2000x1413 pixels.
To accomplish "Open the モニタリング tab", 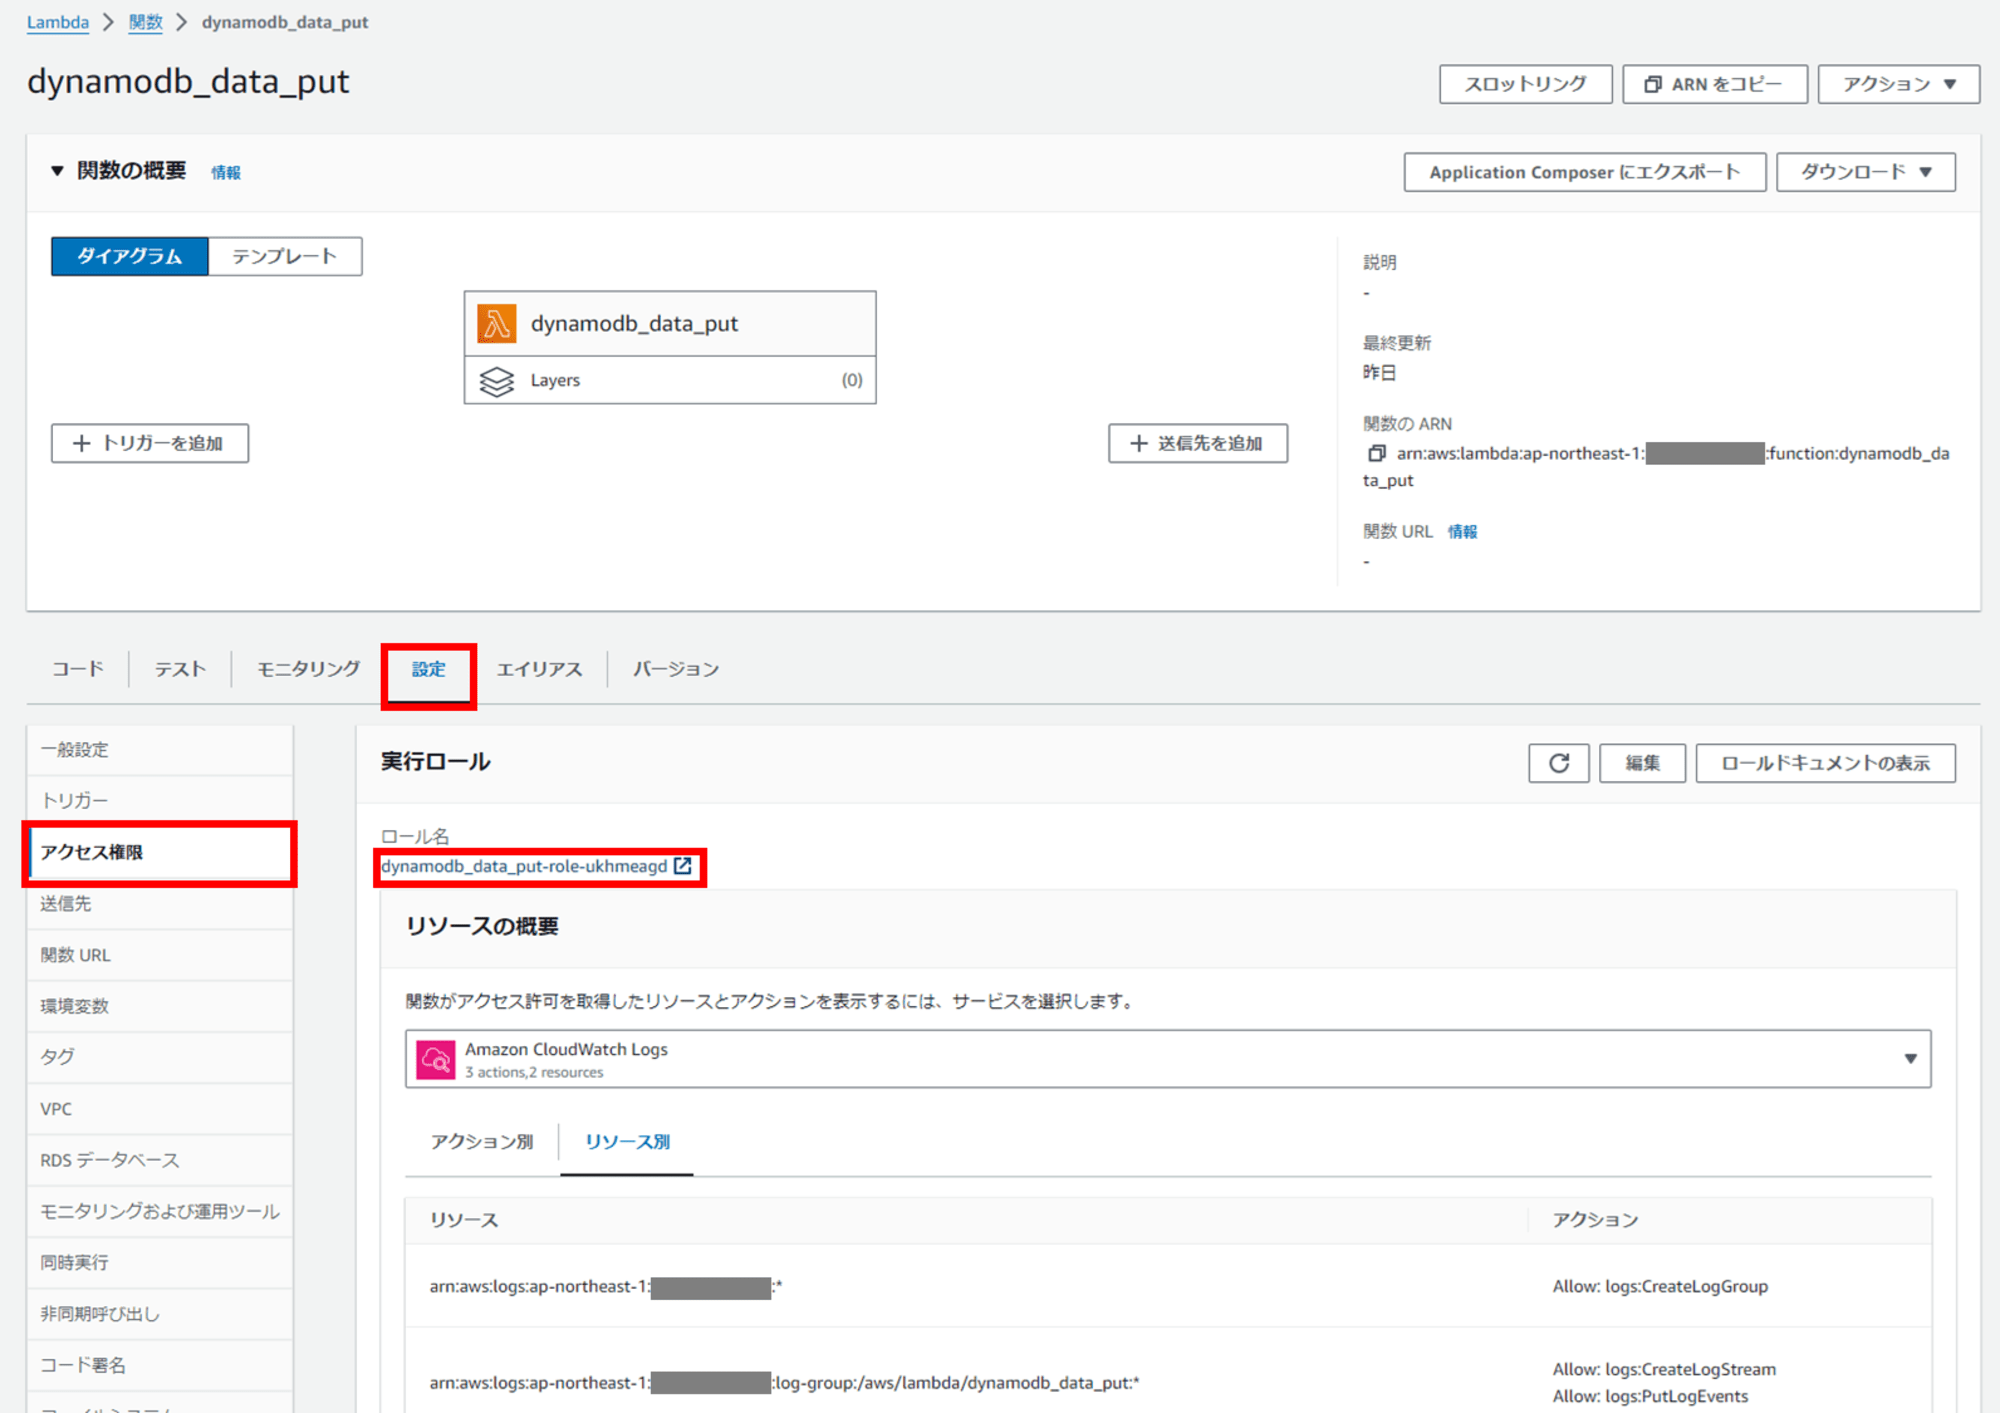I will tap(308, 669).
